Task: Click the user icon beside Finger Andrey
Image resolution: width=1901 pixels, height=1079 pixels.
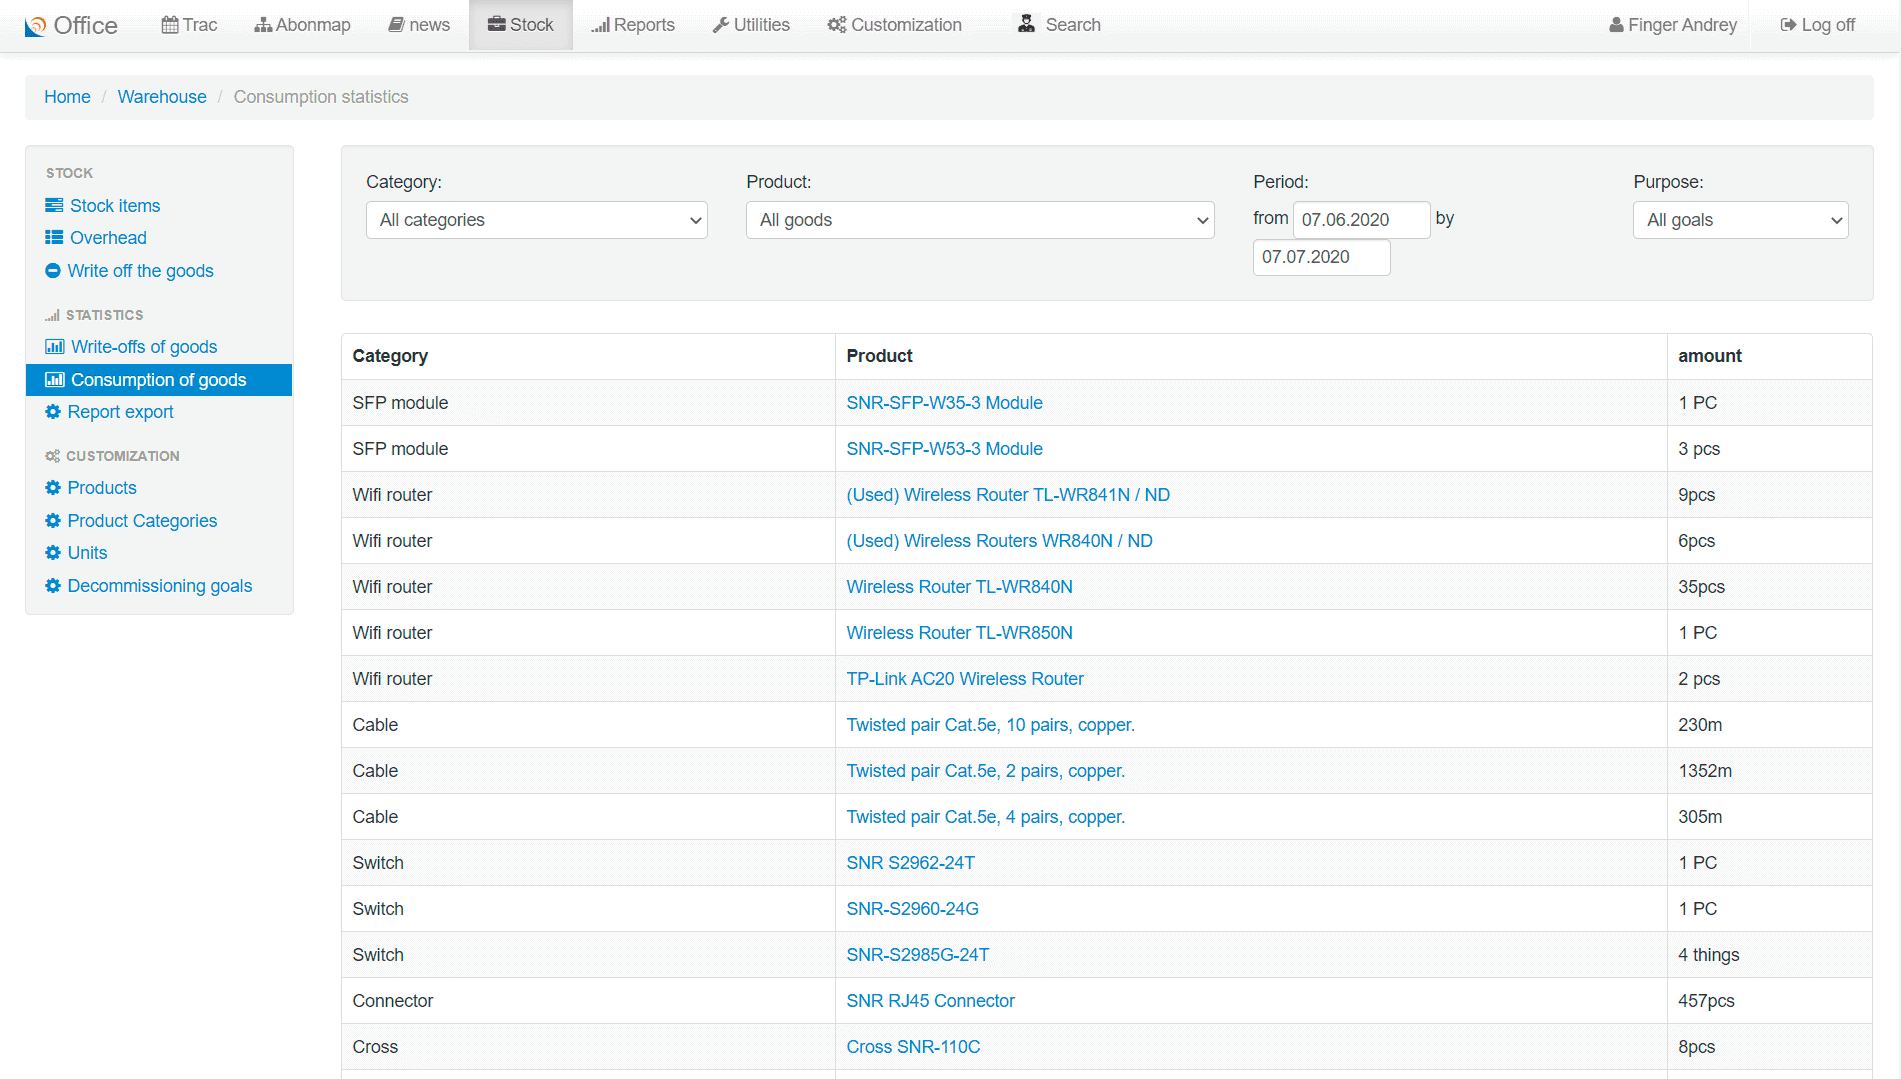Action: pyautogui.click(x=1616, y=25)
